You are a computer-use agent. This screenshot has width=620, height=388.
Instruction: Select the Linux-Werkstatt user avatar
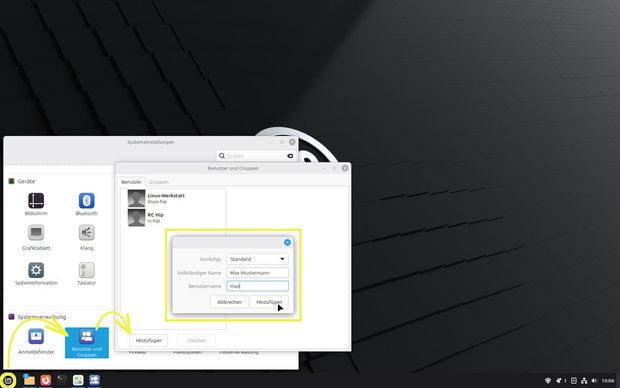(136, 198)
